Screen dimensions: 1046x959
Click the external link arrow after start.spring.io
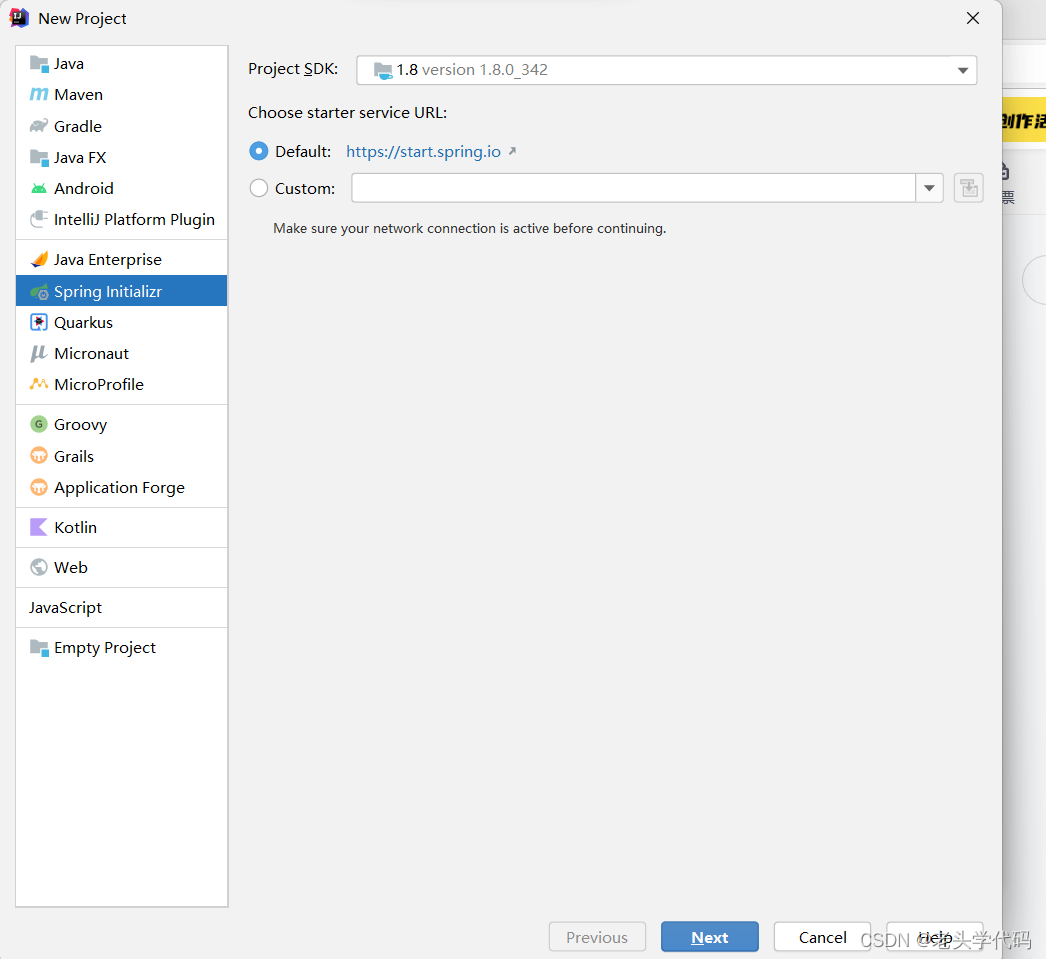click(512, 151)
